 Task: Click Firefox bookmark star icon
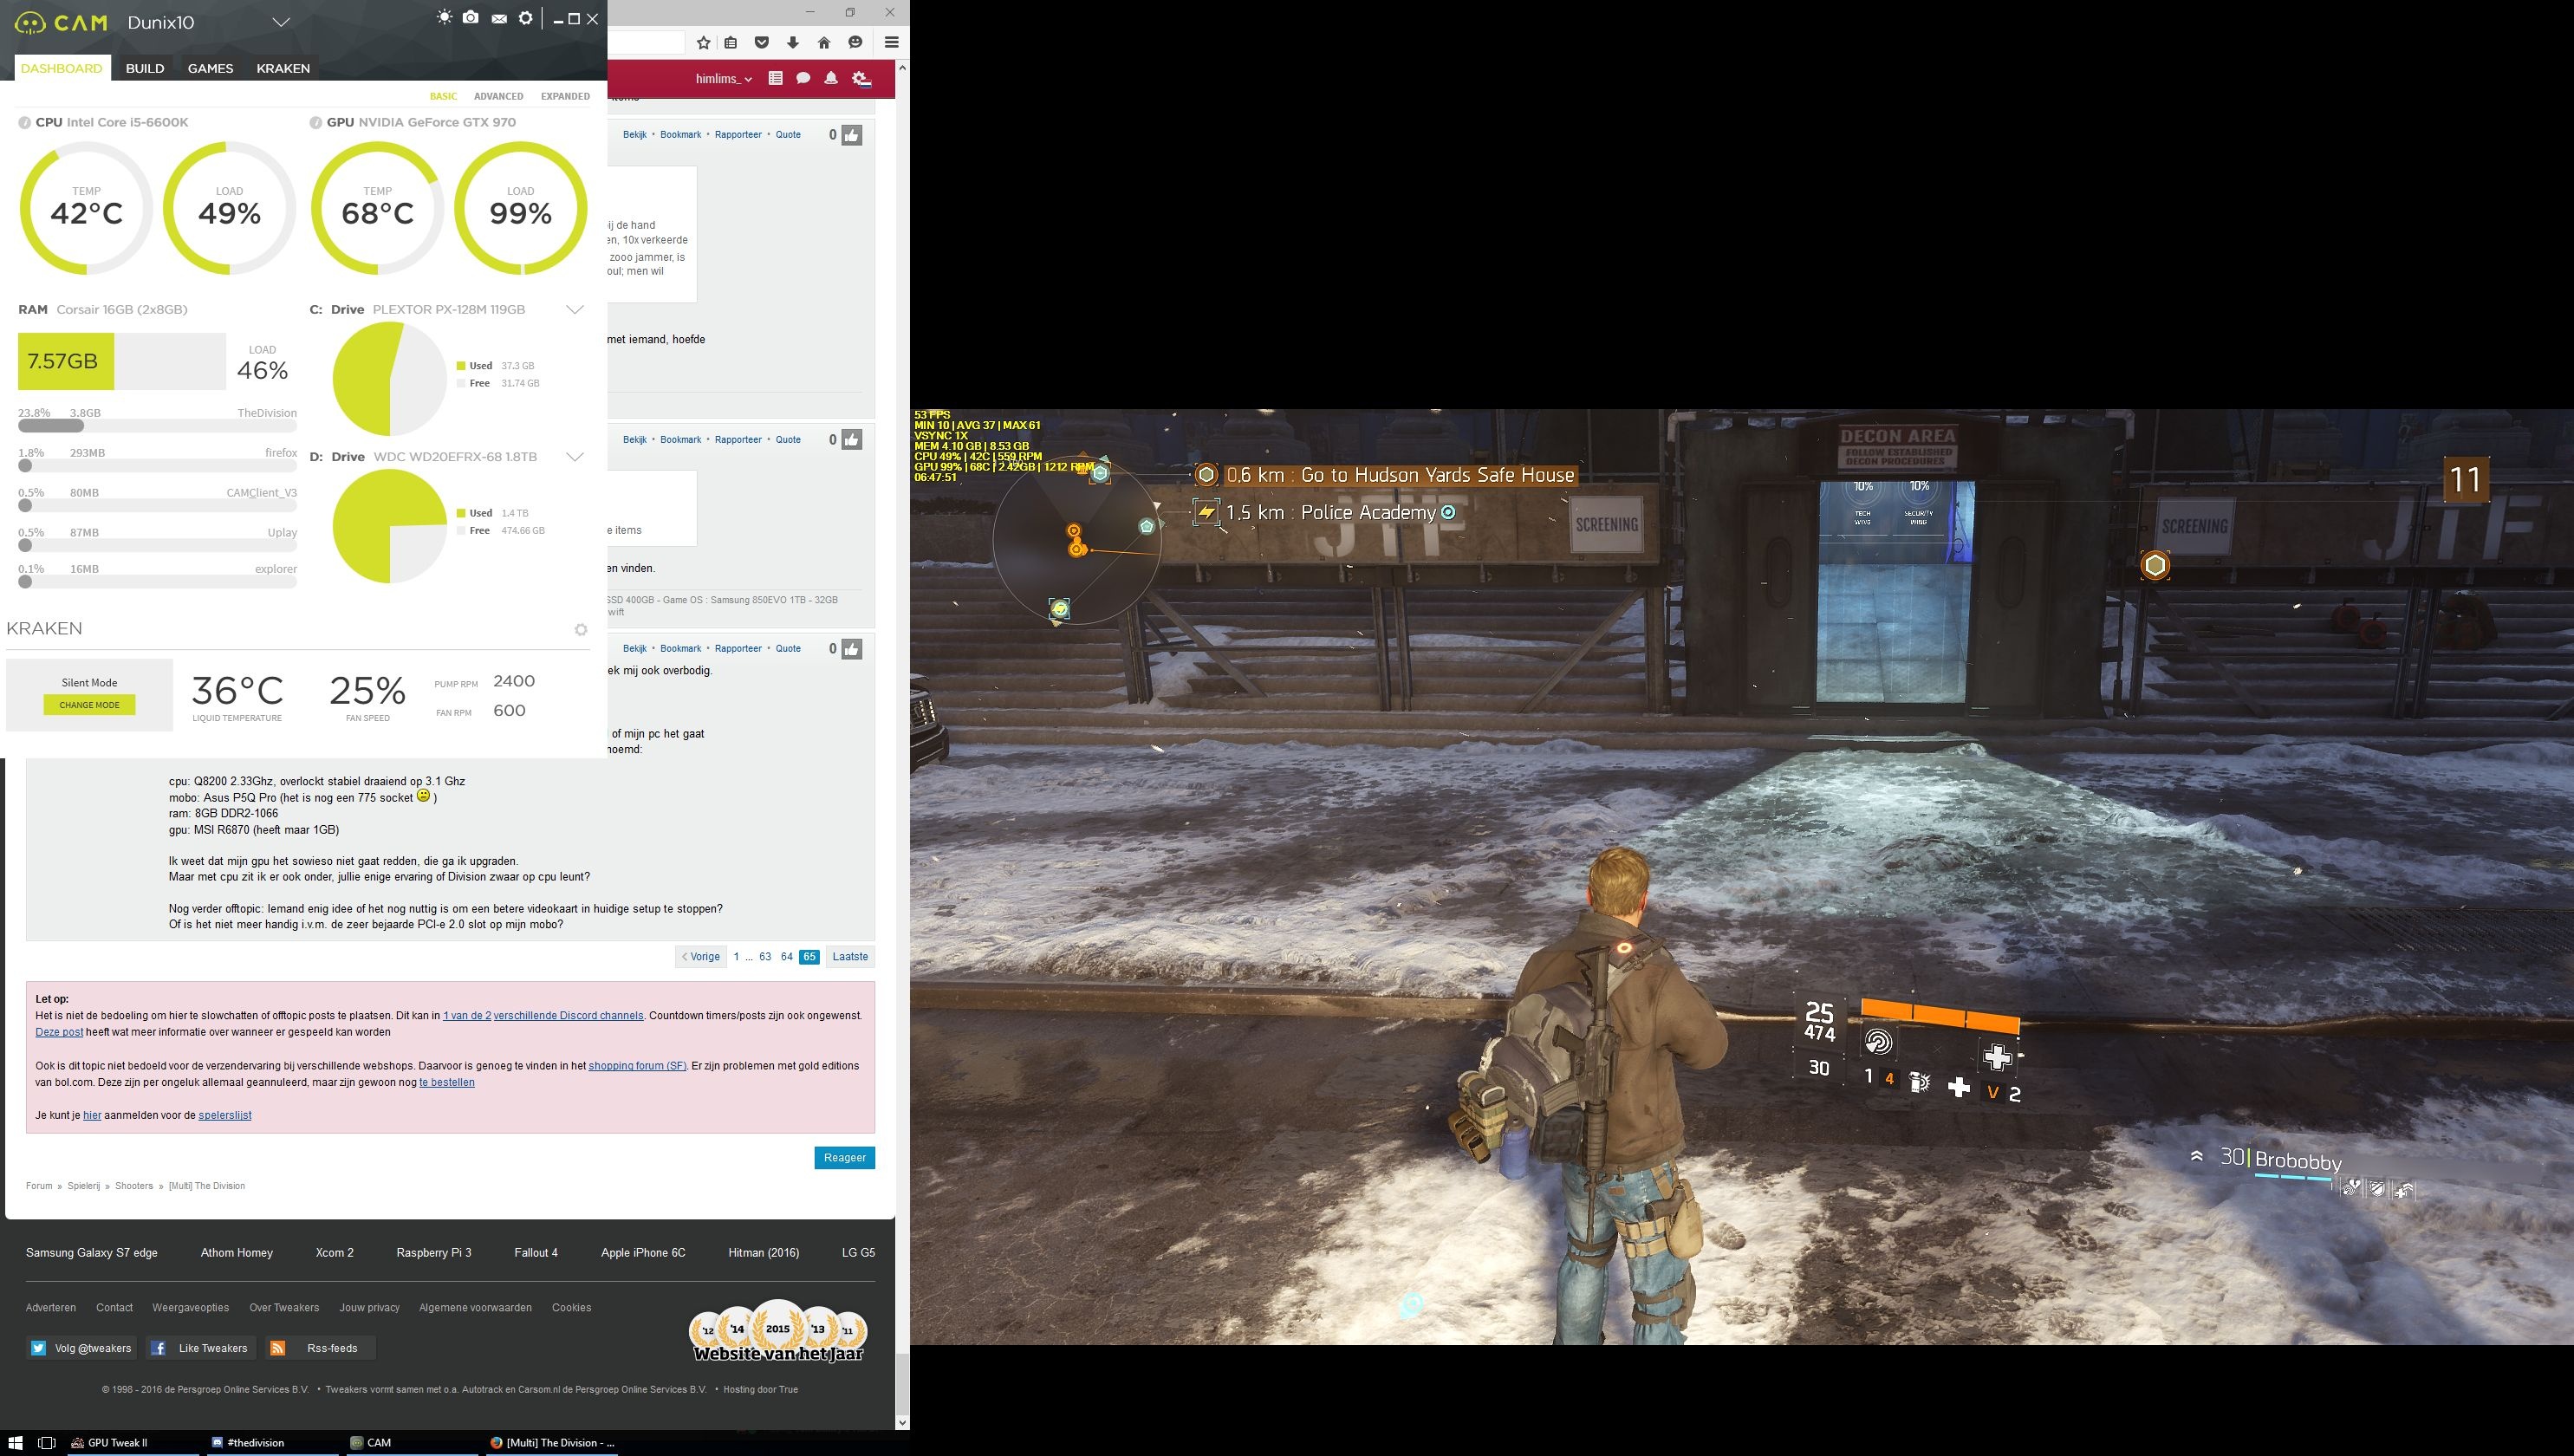pos(703,42)
